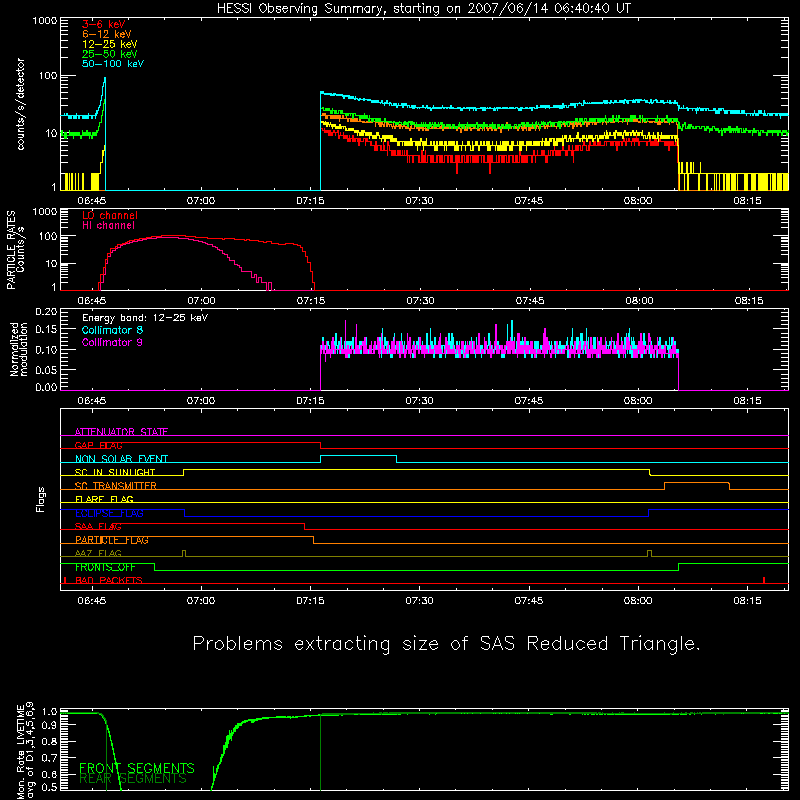Click the SAA_FLAG label
800x800 pixels.
98,527
